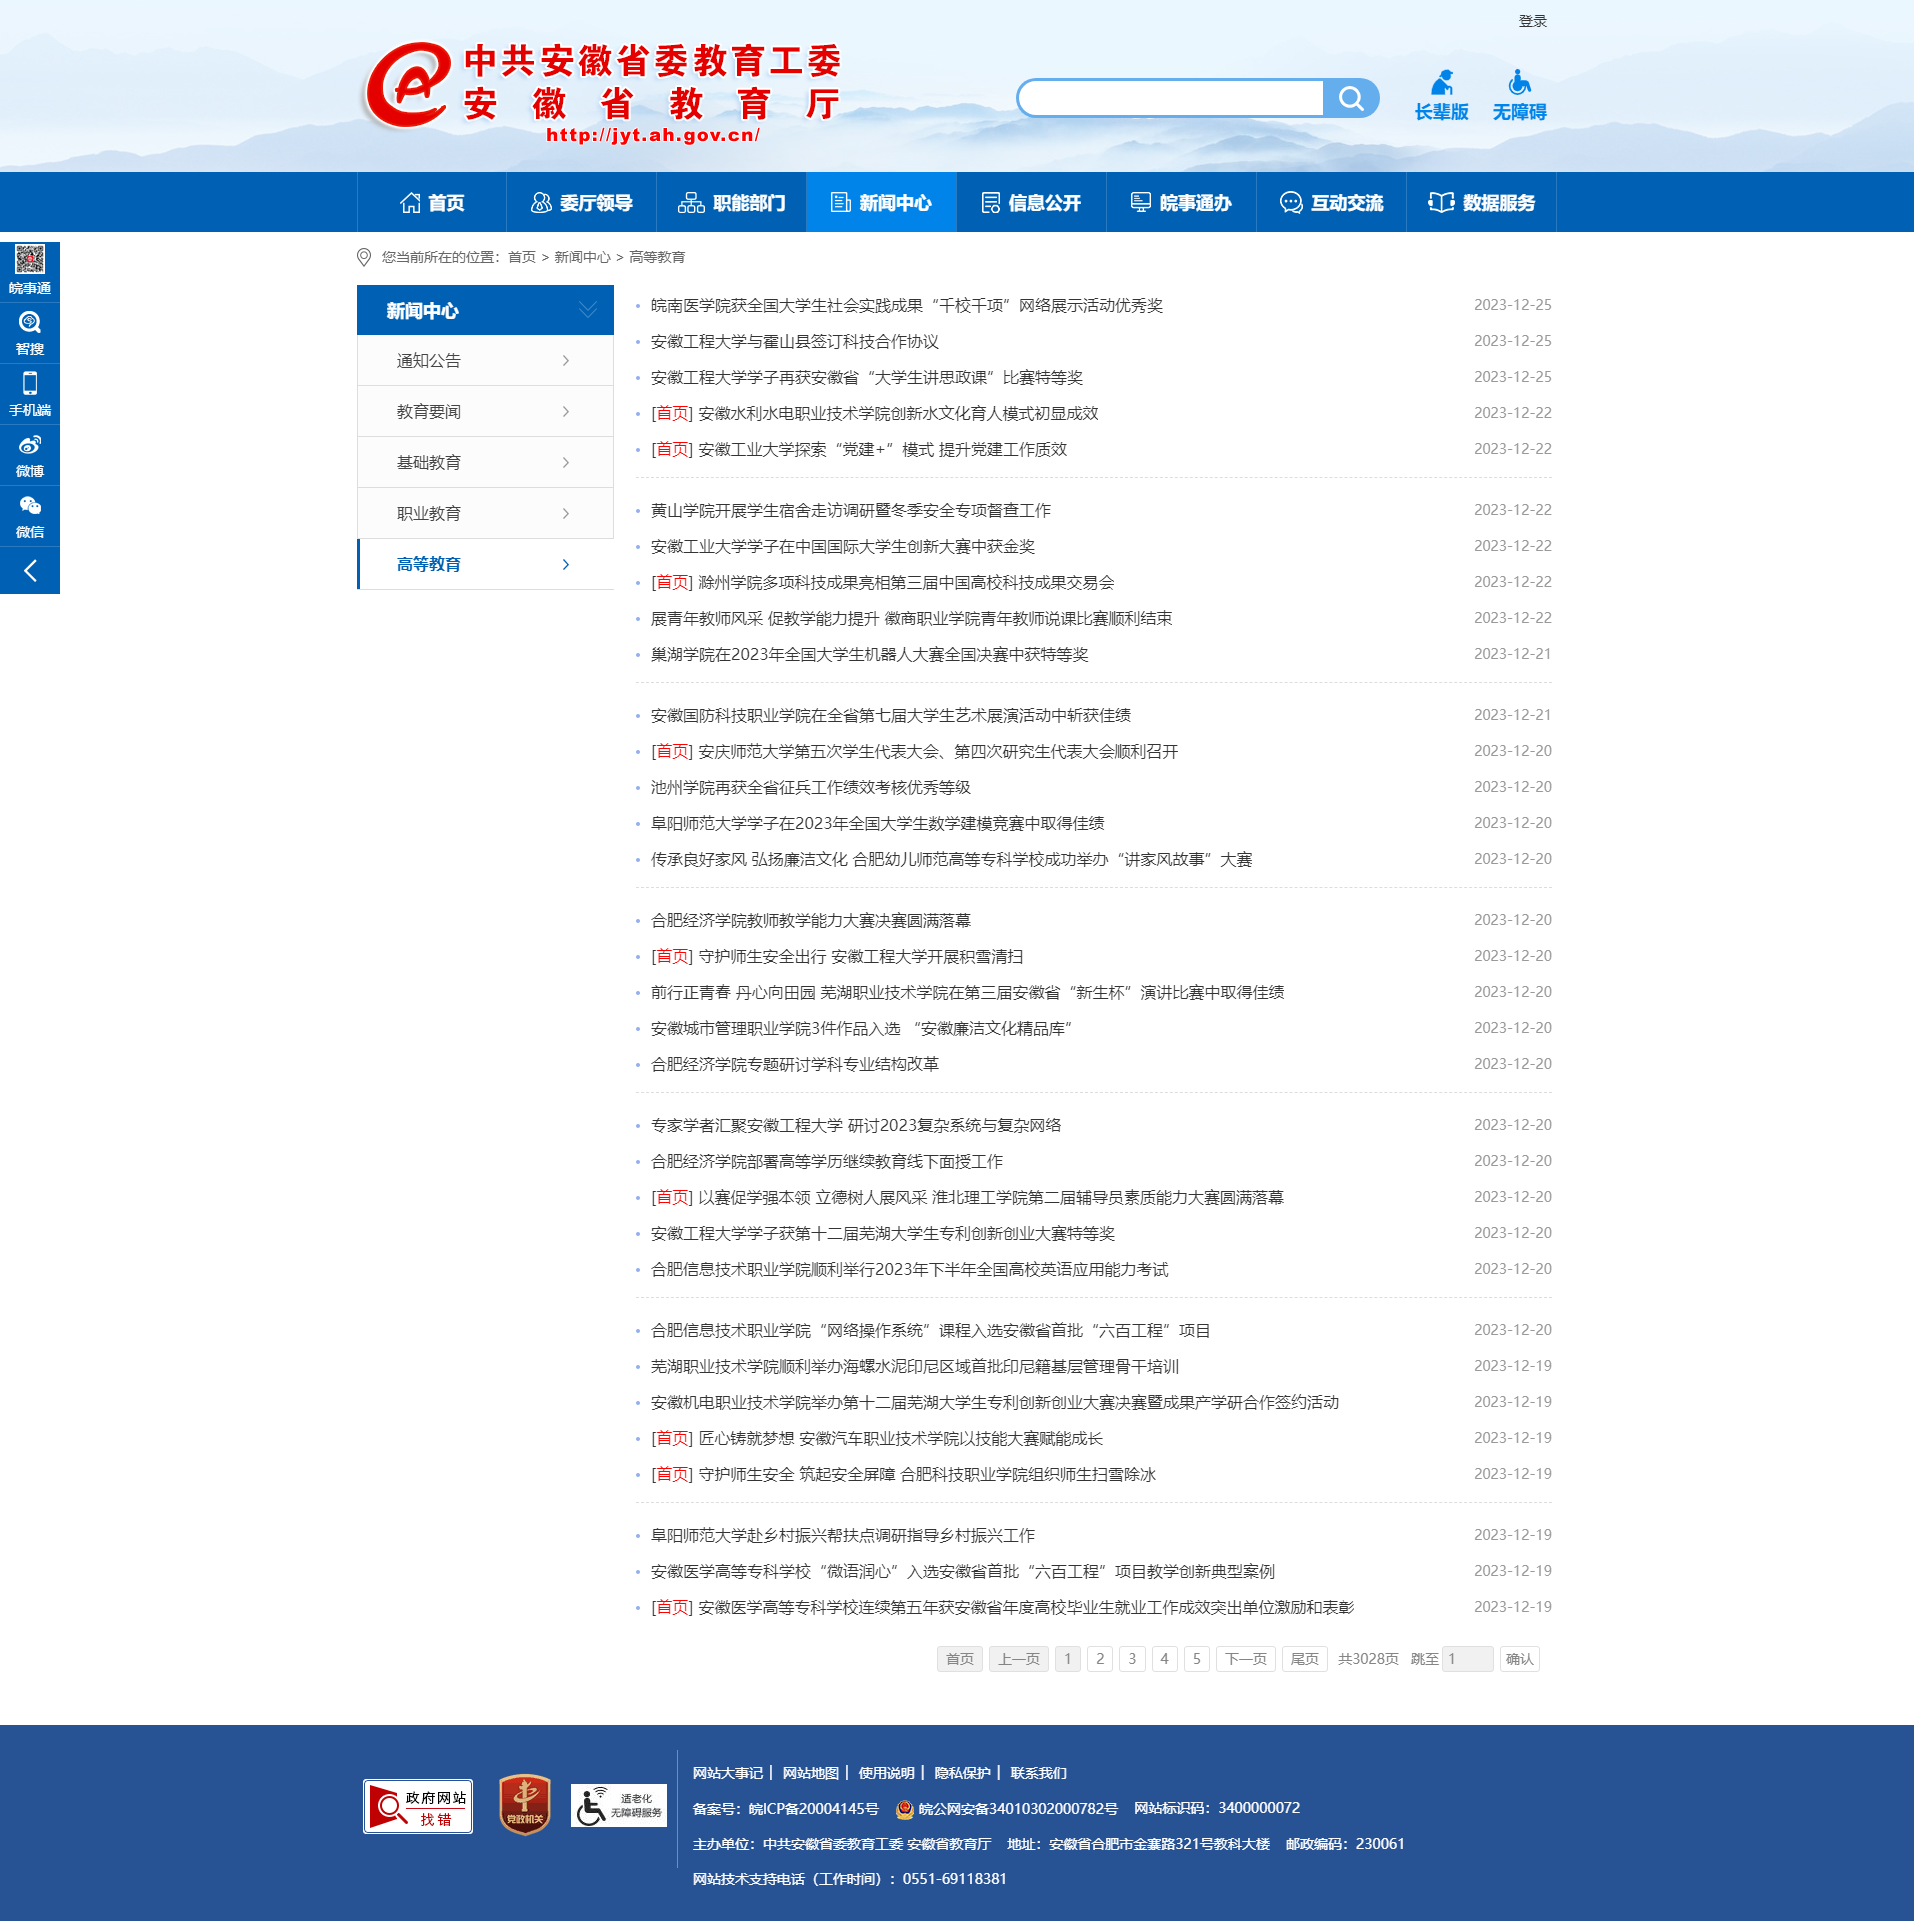Click the site logo emblem
Screen dimensions: 1914x1921
pos(408,86)
